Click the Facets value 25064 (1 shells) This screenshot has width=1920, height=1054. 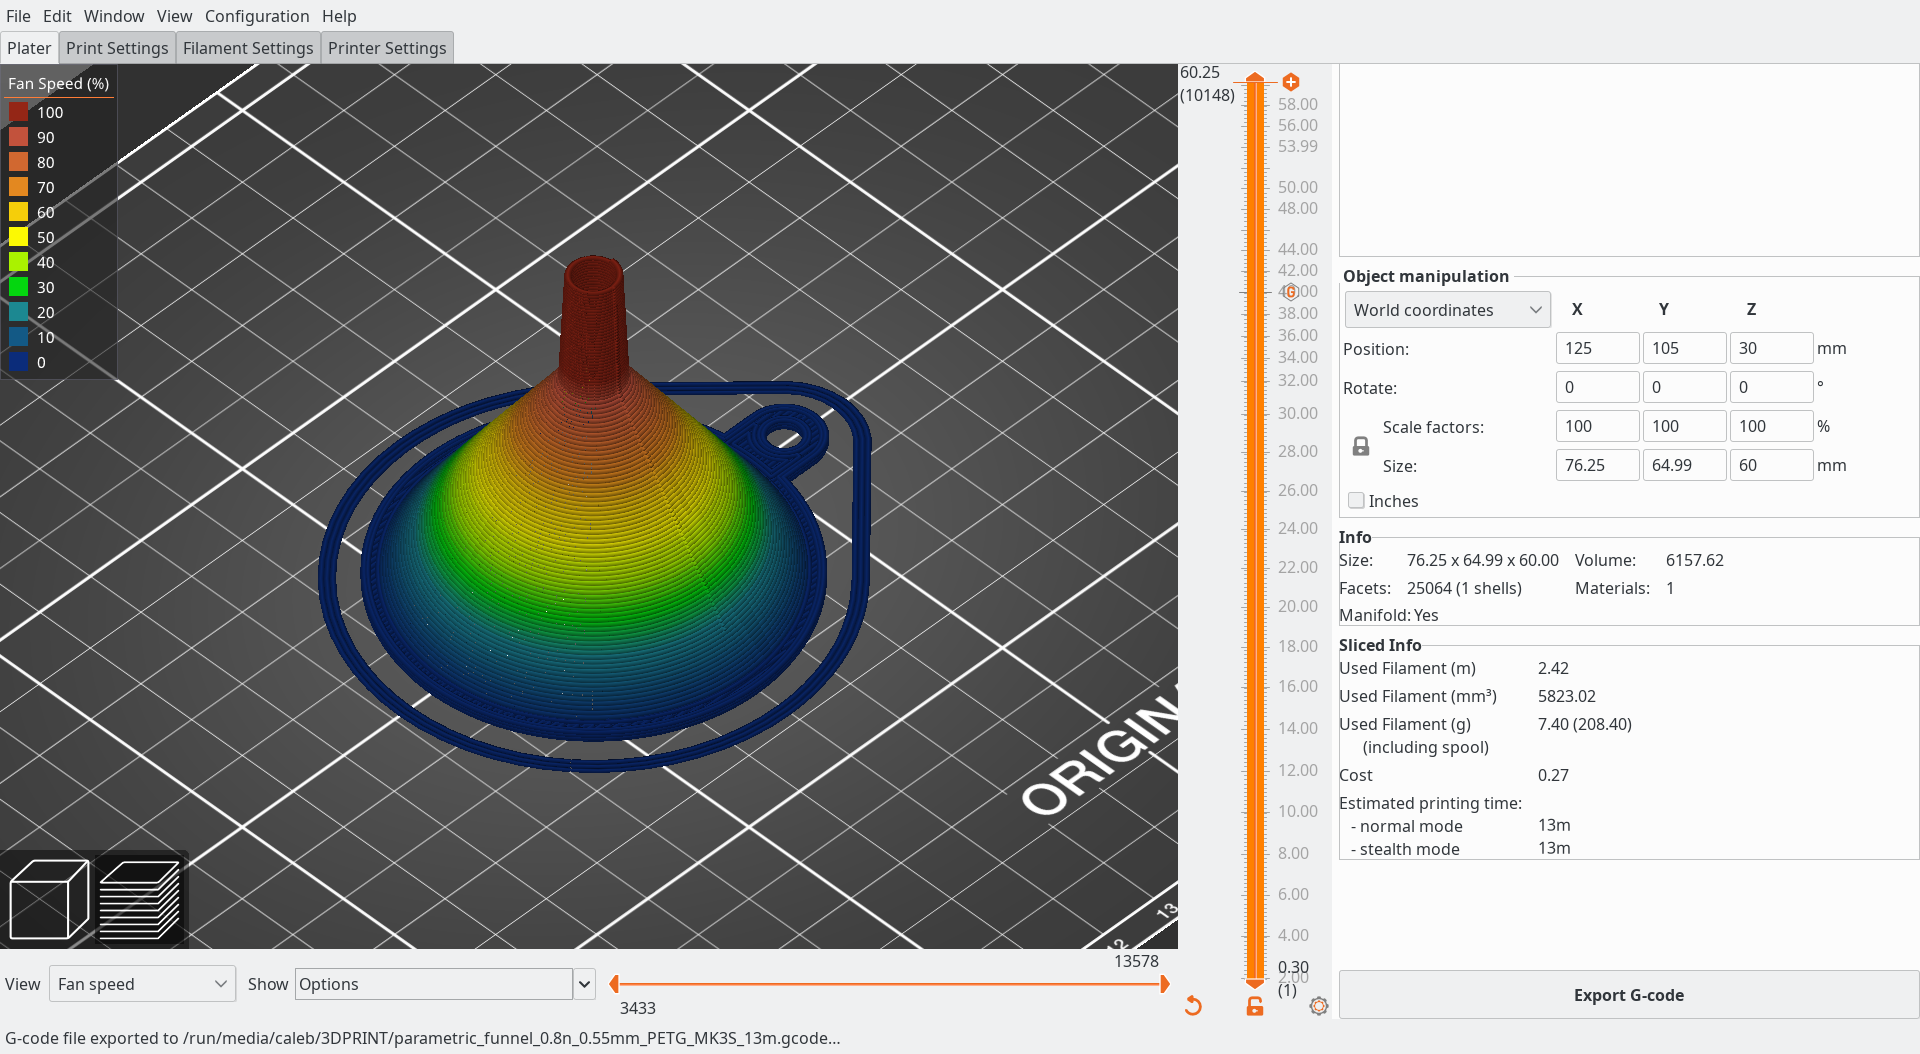[1464, 588]
